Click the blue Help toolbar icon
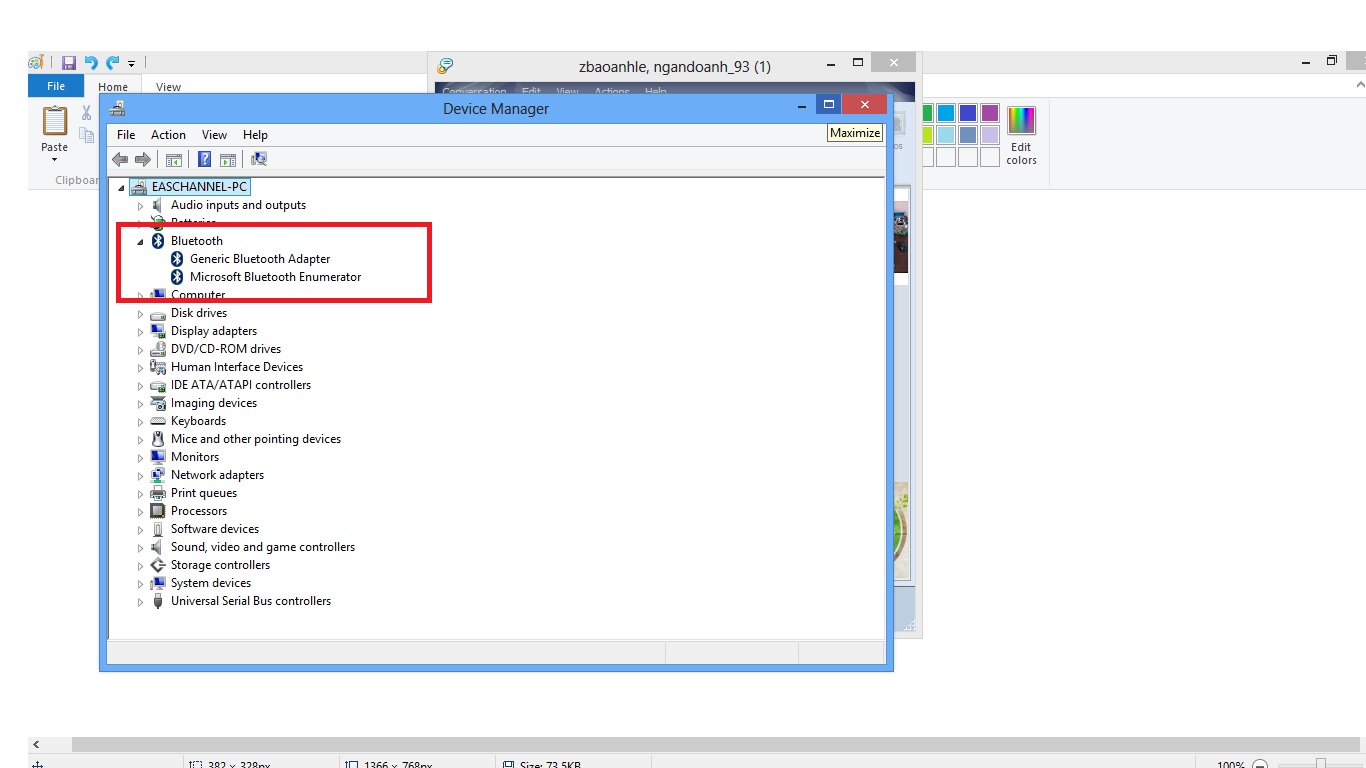The width and height of the screenshot is (1366, 768). pyautogui.click(x=205, y=159)
